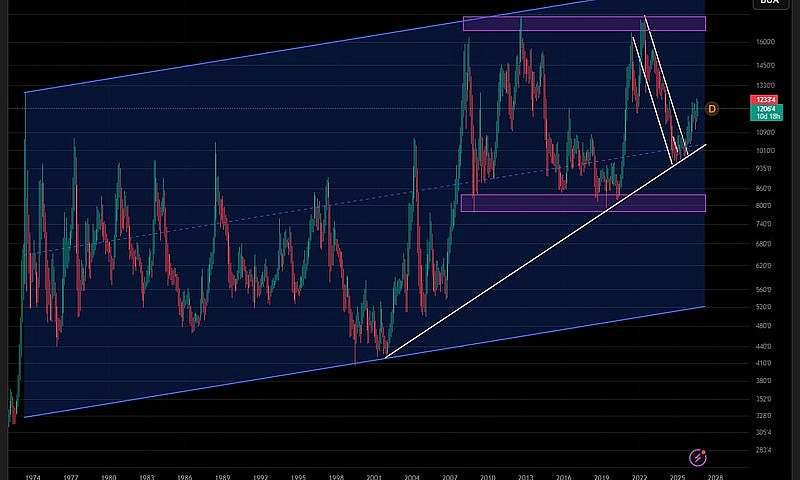The width and height of the screenshot is (800, 480).
Task: Click the 2010 label on time axis
Action: click(488, 477)
